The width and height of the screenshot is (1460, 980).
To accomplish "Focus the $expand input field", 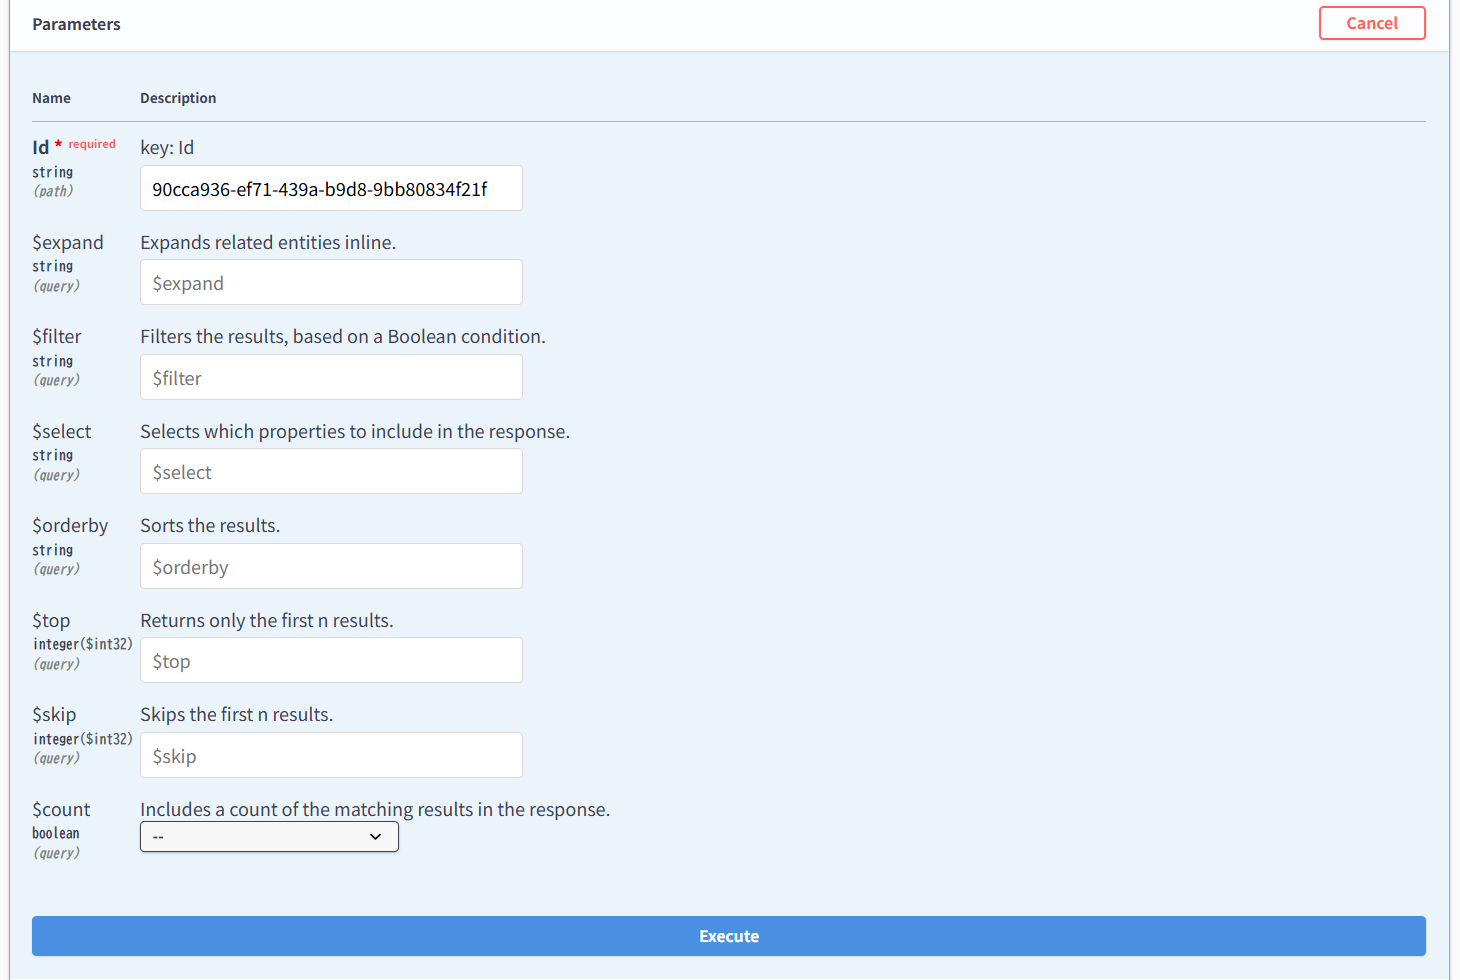I will (x=331, y=282).
